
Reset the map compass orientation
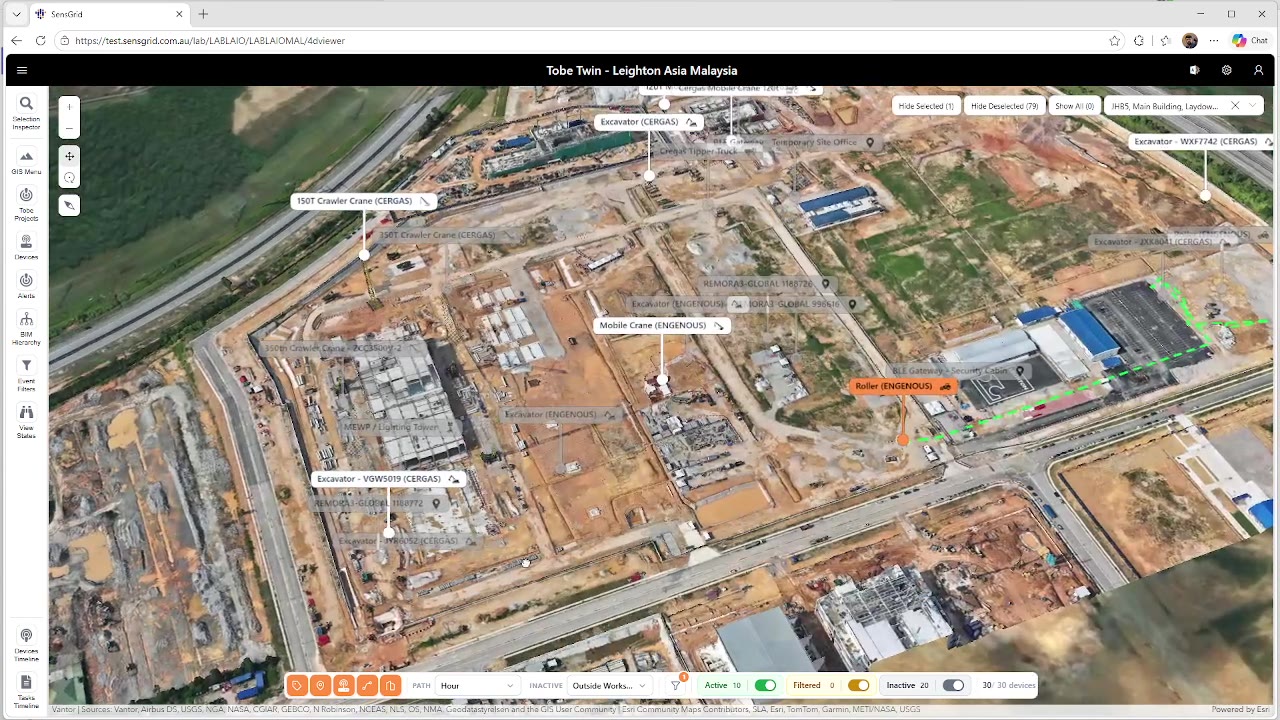pos(69,205)
